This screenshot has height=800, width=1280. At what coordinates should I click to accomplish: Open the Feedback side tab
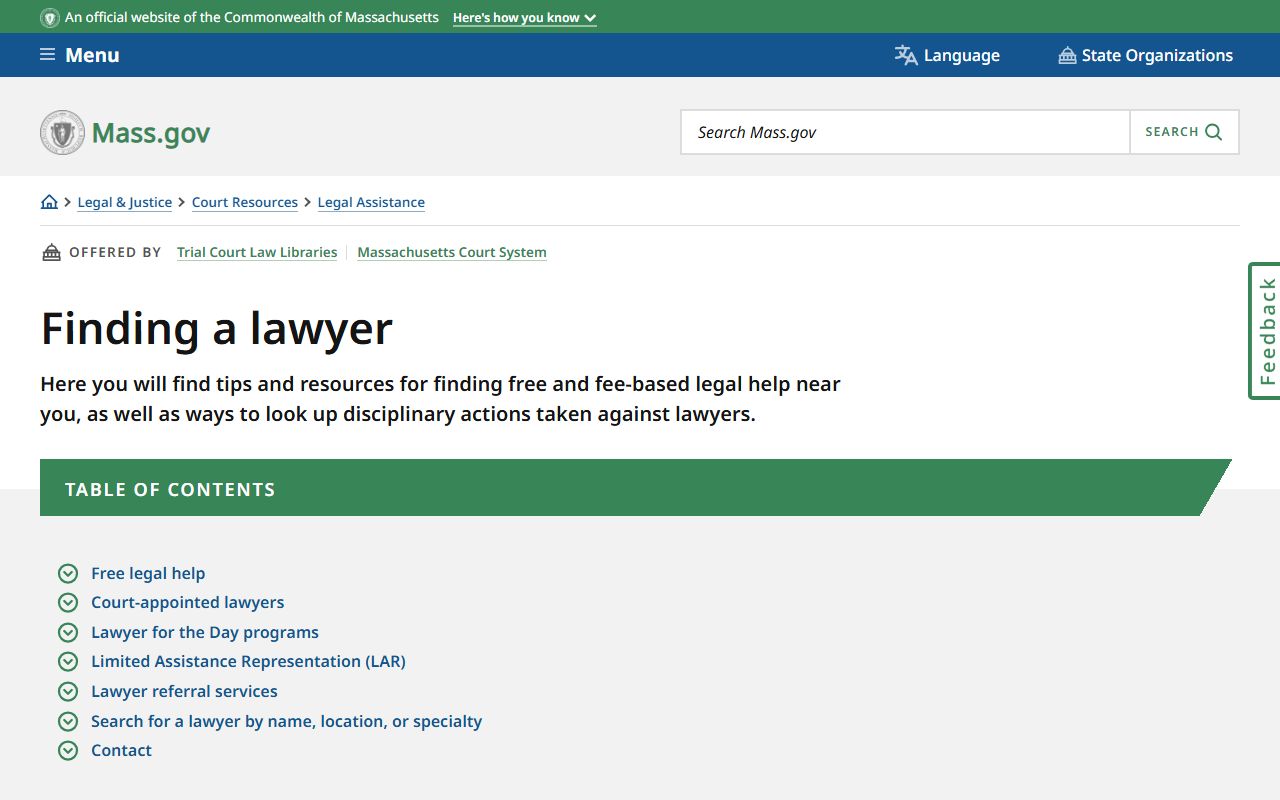tap(1265, 331)
